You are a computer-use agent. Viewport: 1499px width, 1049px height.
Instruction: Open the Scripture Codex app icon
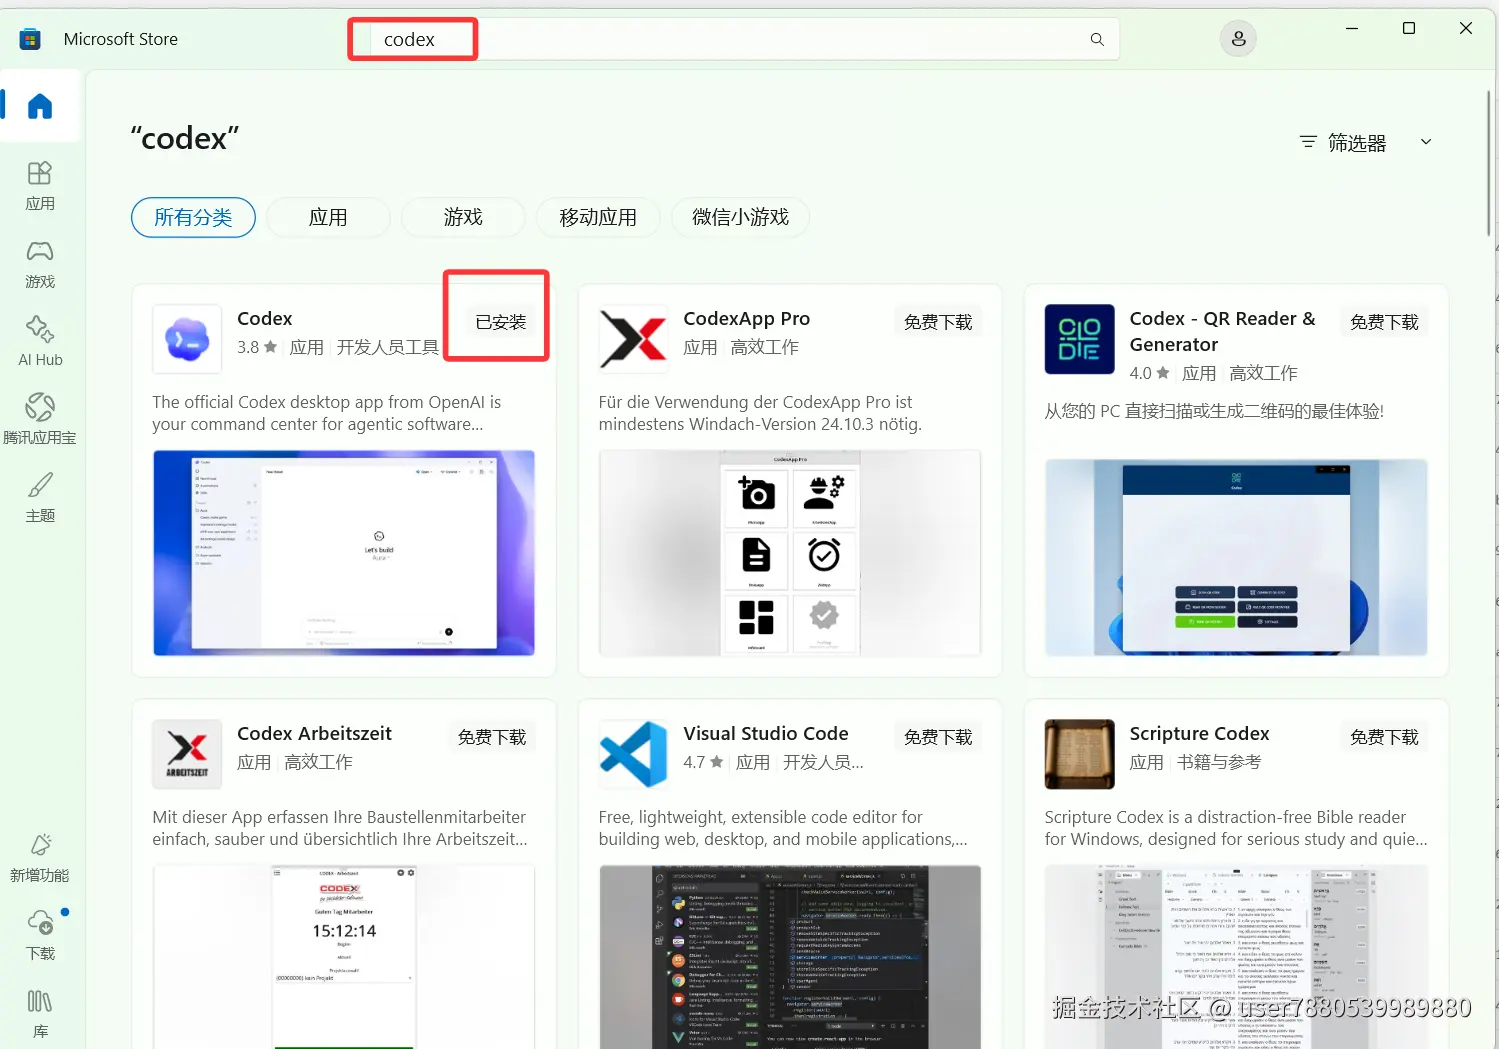pyautogui.click(x=1079, y=754)
